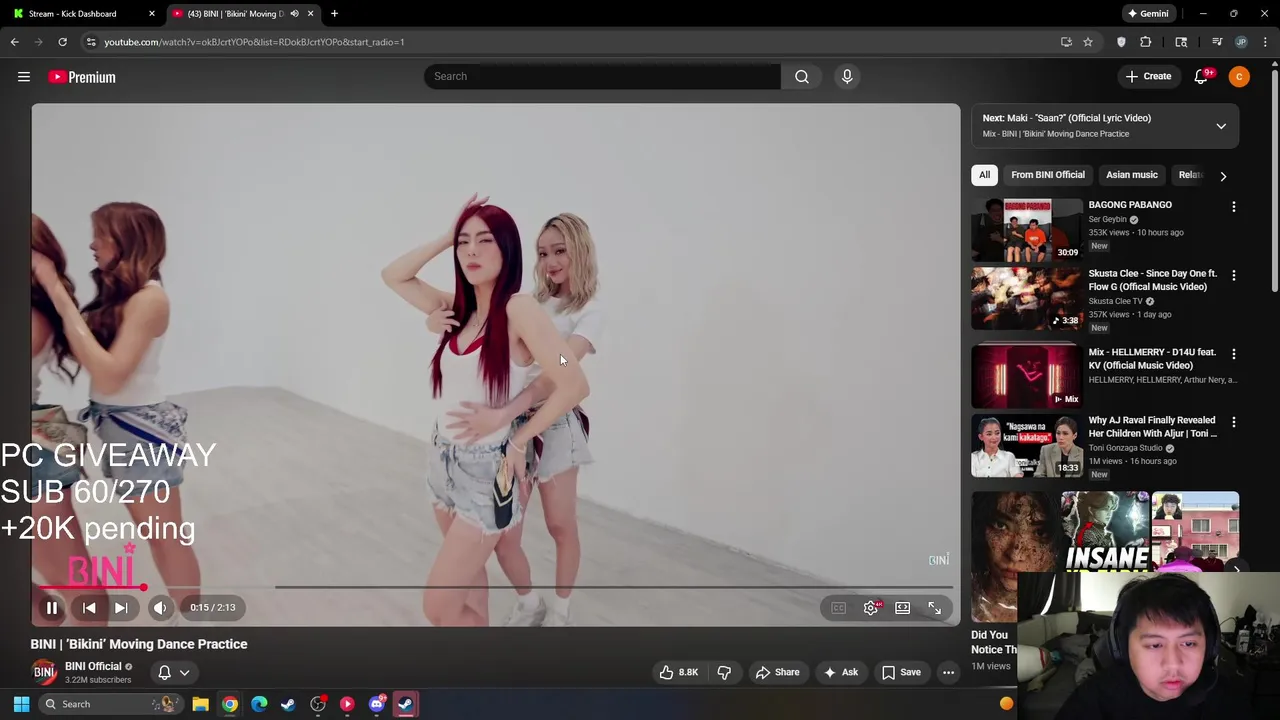Filter by From BINI Official chip
1280x720 pixels.
(x=1047, y=175)
